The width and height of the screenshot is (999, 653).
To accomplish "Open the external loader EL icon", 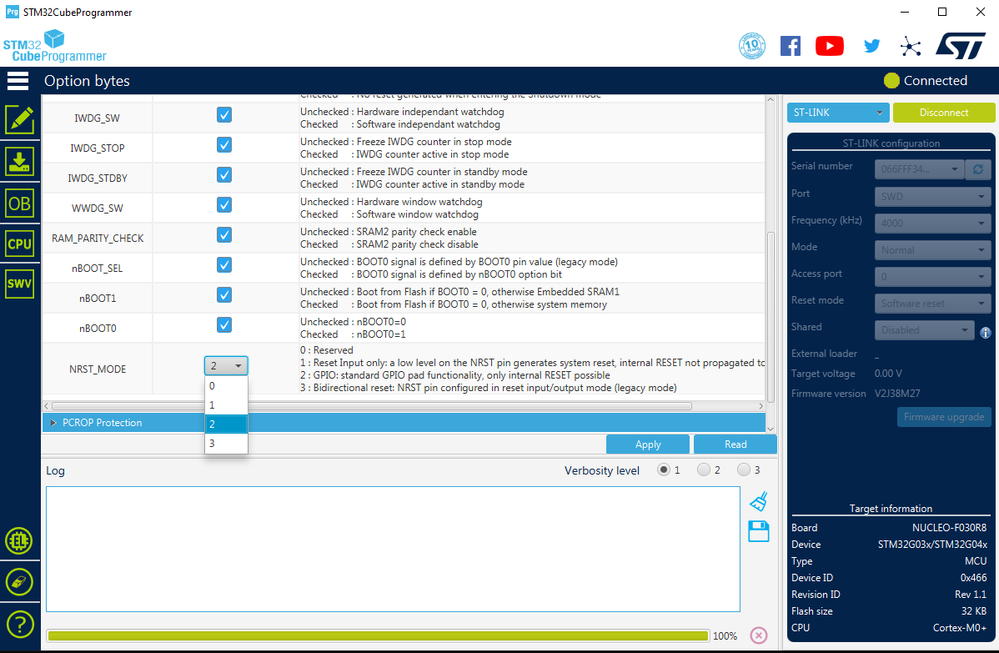I will pos(19,541).
